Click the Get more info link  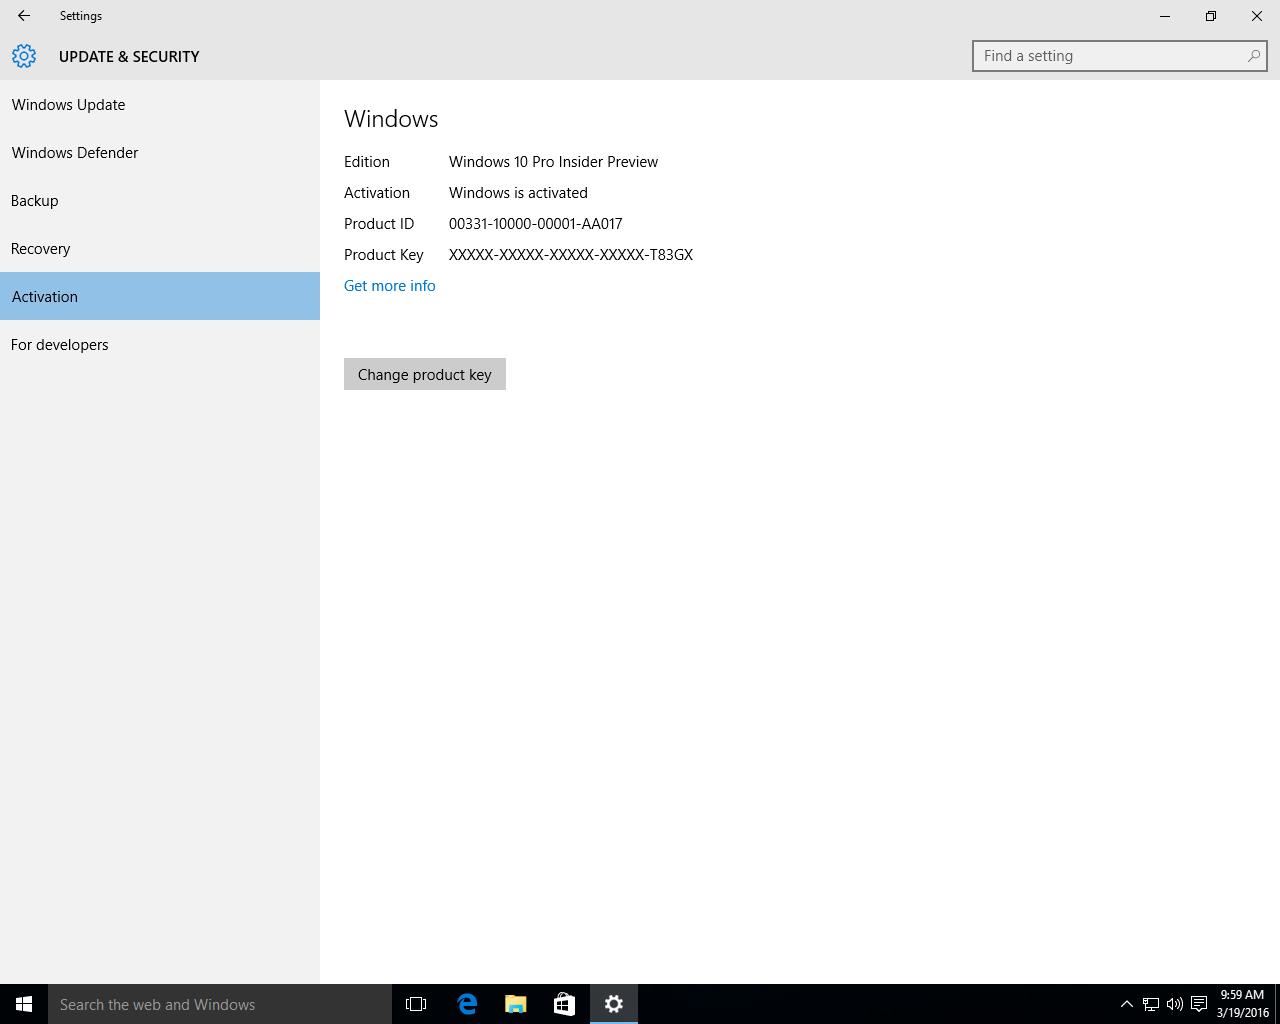coord(389,286)
